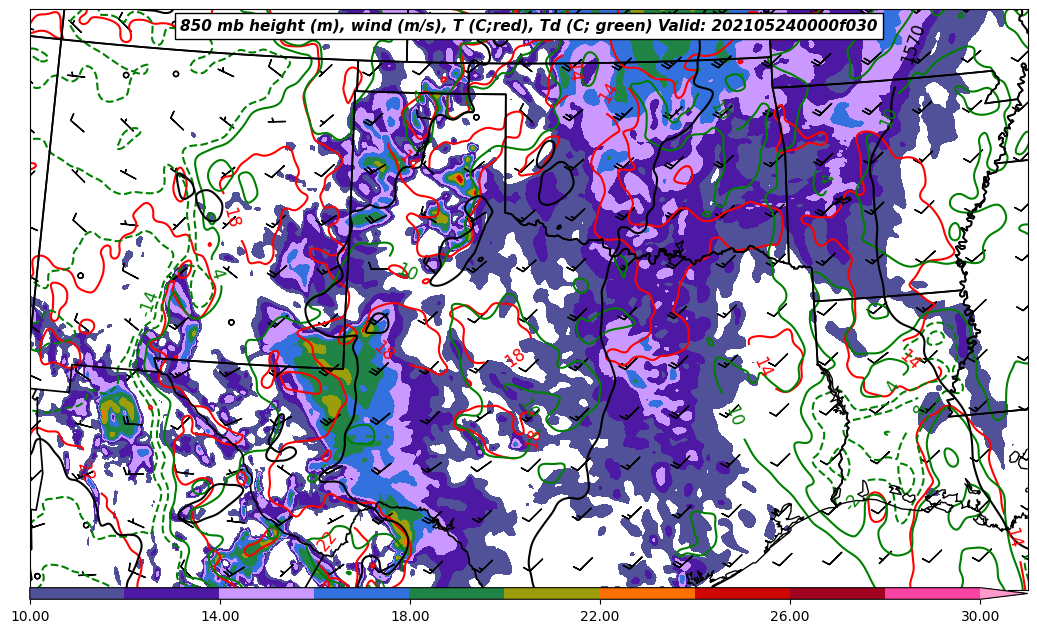1037x633 pixels.
Task: Click the 22.00 colorbar tick label
Action: tap(600, 616)
